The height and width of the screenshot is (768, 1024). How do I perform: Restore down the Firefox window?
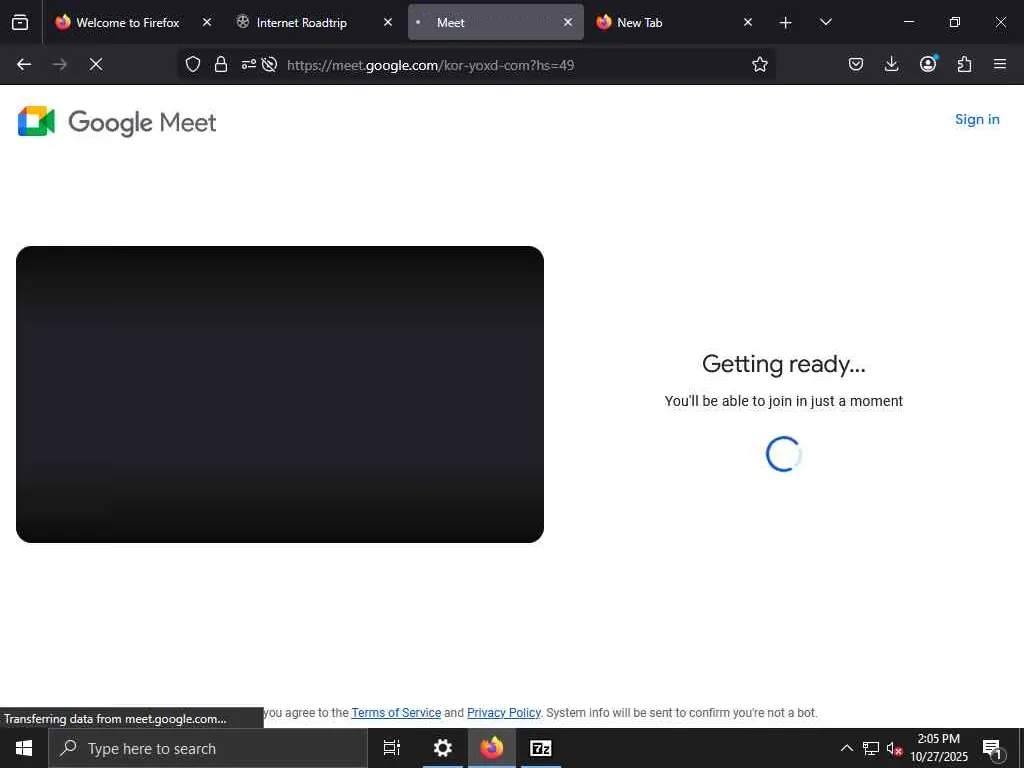click(955, 22)
